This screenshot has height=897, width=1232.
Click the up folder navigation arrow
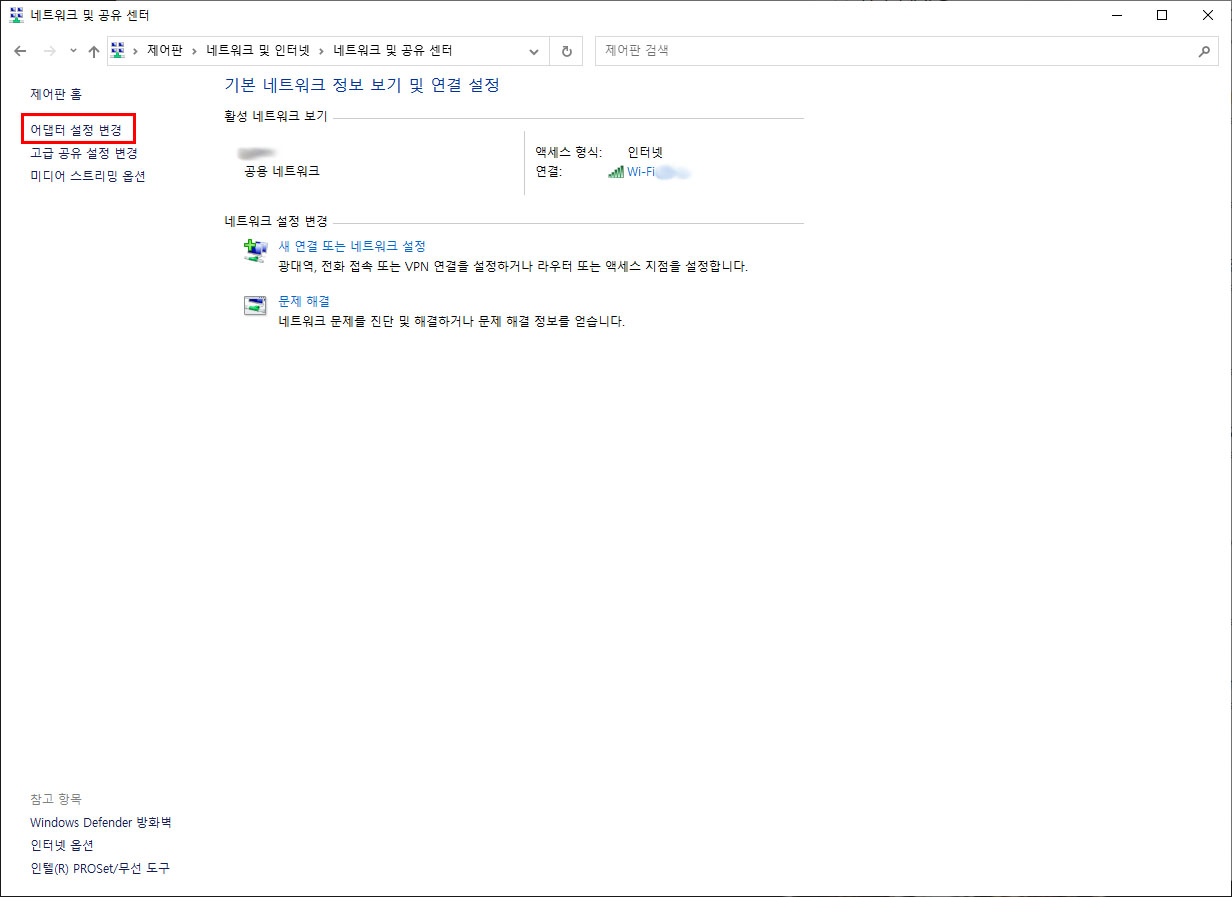point(93,51)
